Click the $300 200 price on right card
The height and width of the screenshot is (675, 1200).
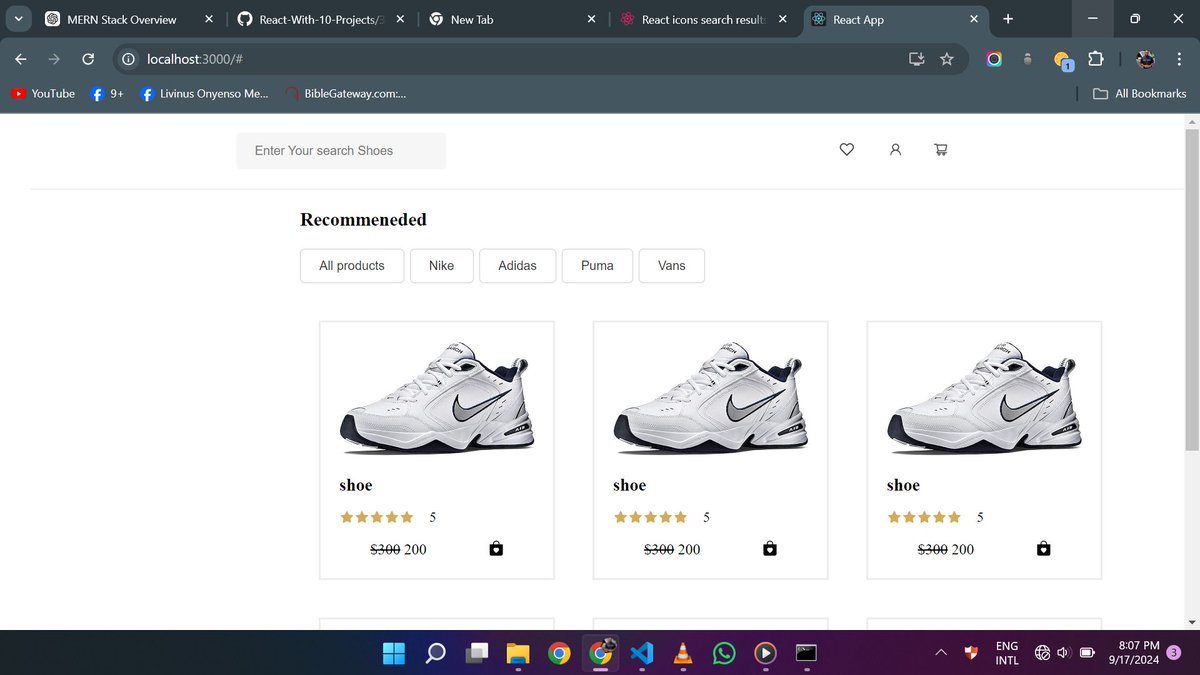click(x=946, y=549)
